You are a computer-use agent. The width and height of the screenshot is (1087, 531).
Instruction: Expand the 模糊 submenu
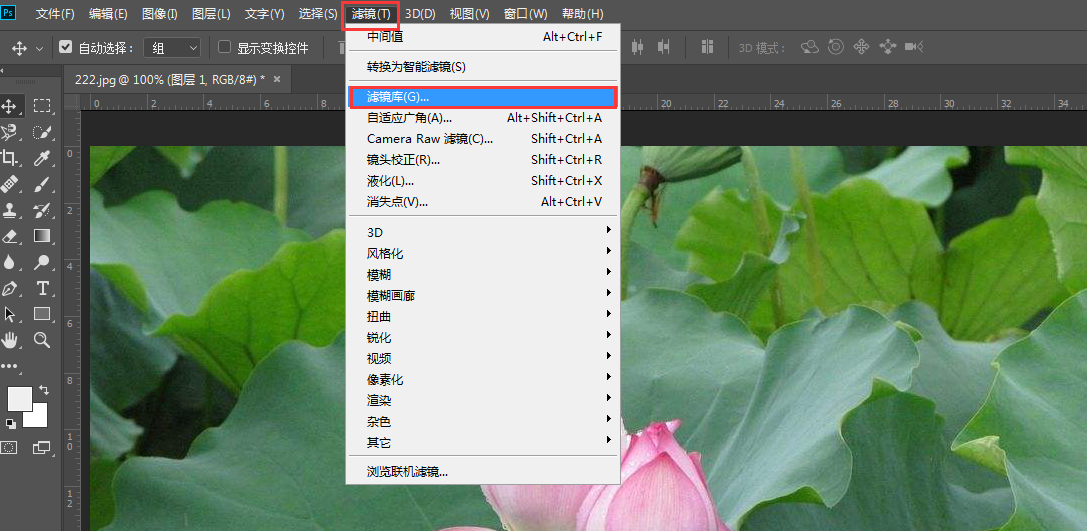(x=482, y=274)
